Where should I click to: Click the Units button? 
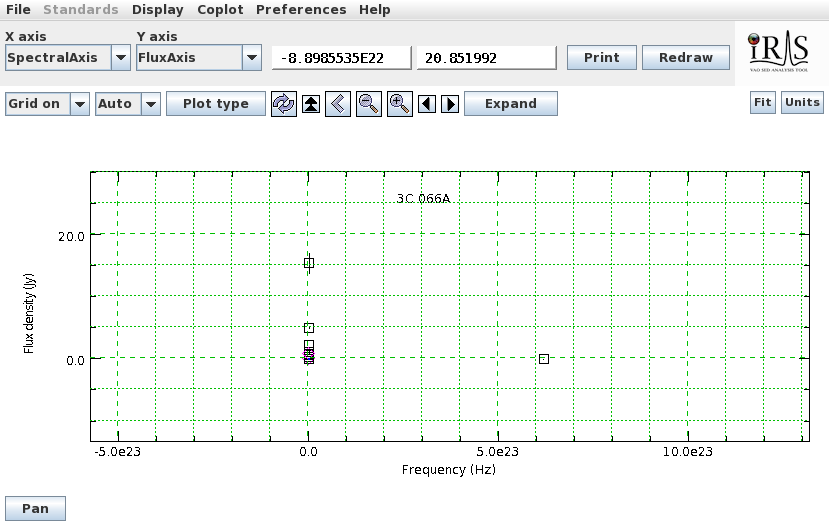[x=802, y=102]
